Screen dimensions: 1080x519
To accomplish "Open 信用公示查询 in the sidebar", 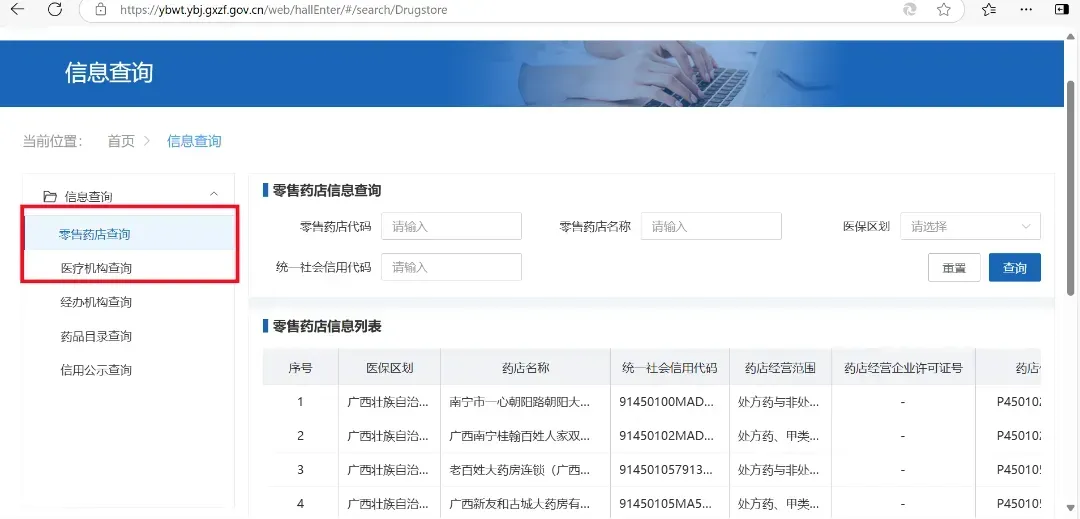I will [x=96, y=370].
